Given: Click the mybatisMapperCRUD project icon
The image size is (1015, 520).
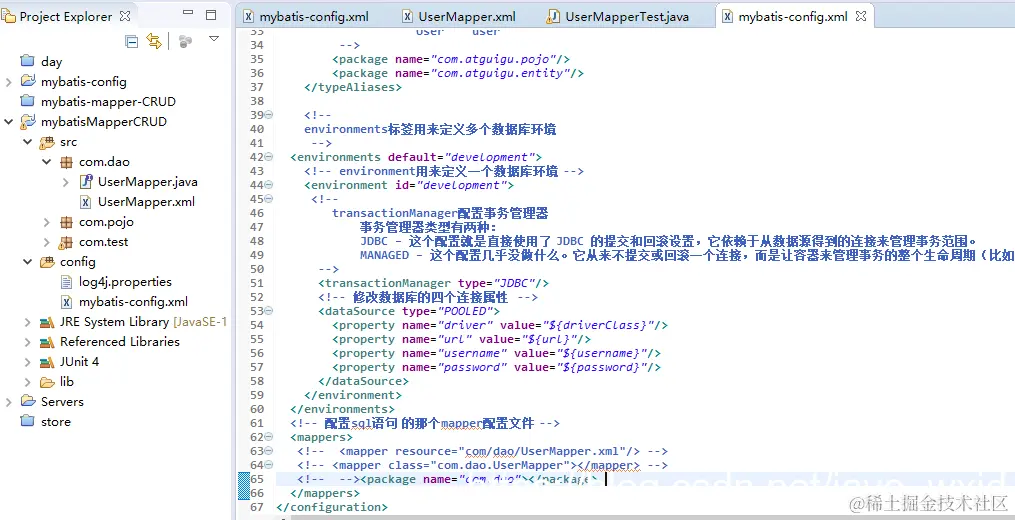Looking at the screenshot, I should coord(28,121).
